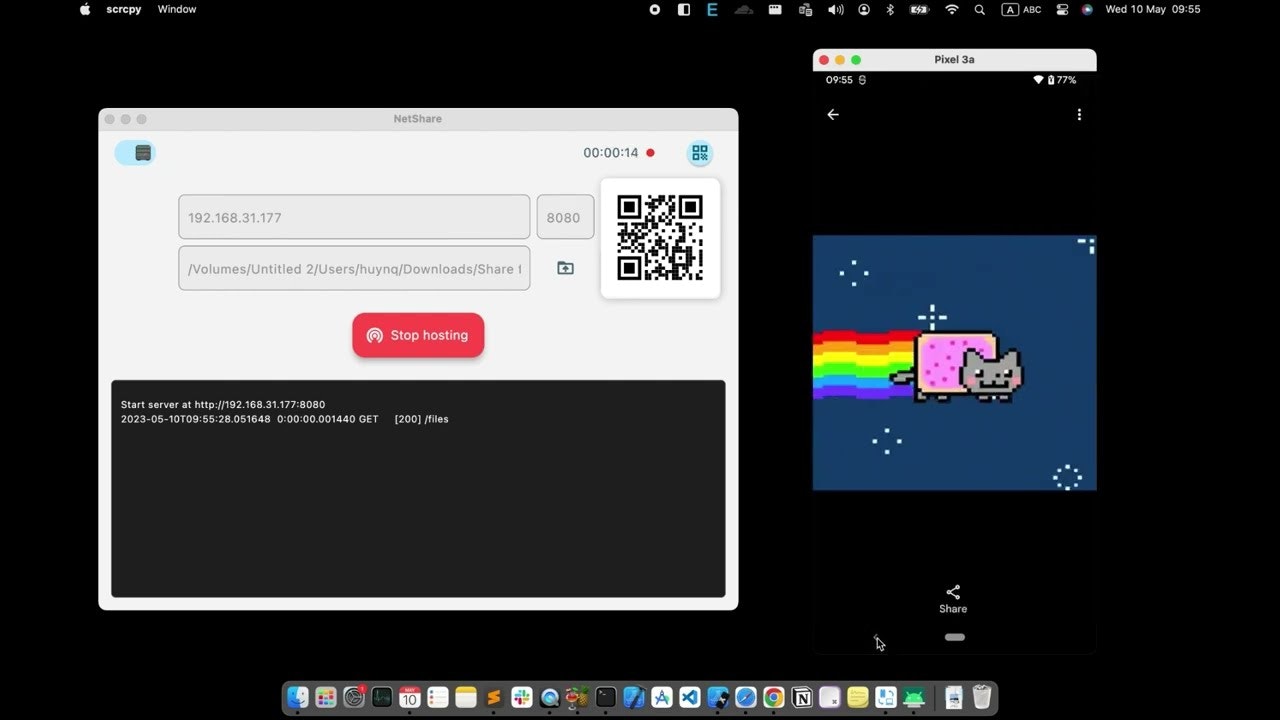Click the port field showing 8080

pyautogui.click(x=565, y=217)
